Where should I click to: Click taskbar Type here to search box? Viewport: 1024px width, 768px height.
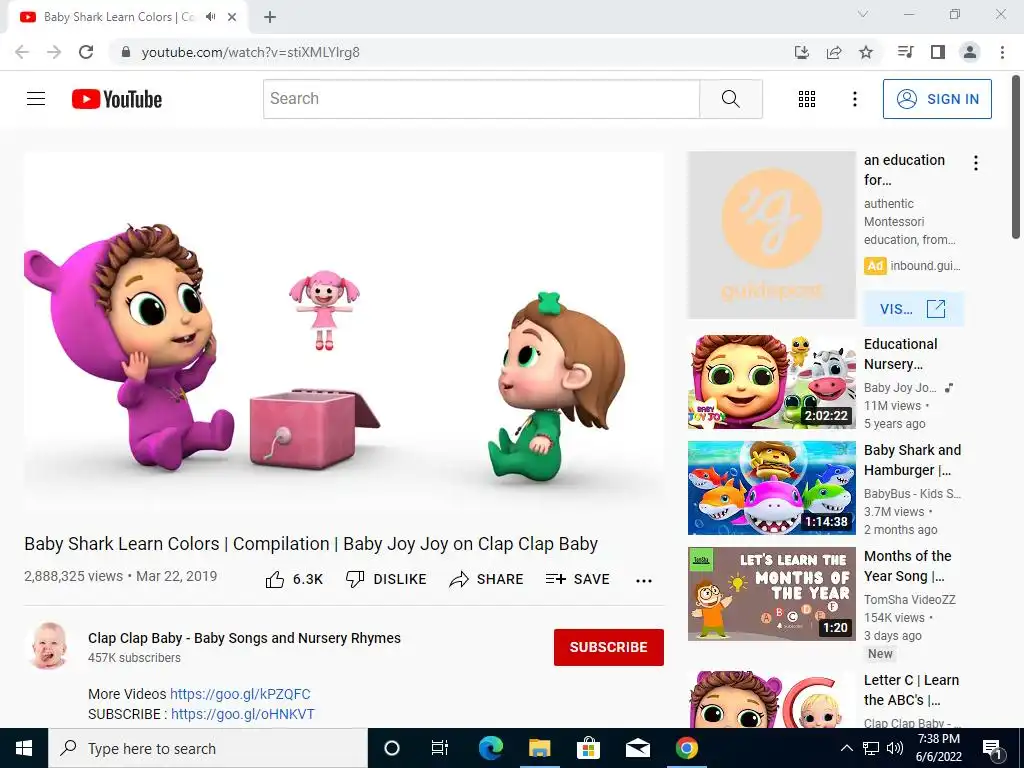coord(208,748)
